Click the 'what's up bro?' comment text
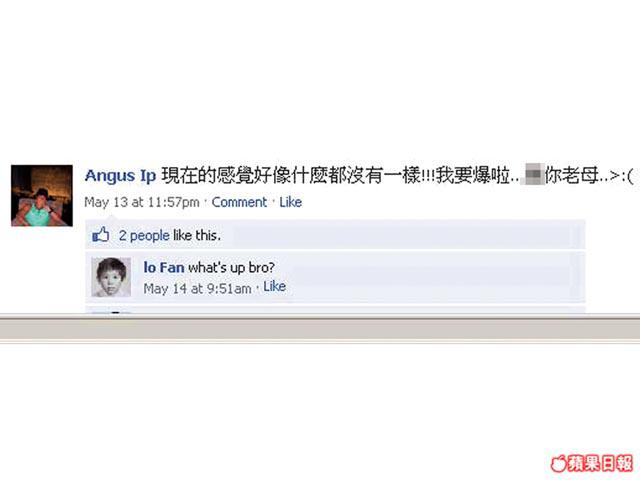Image resolution: width=640 pixels, height=480 pixels. click(x=231, y=268)
